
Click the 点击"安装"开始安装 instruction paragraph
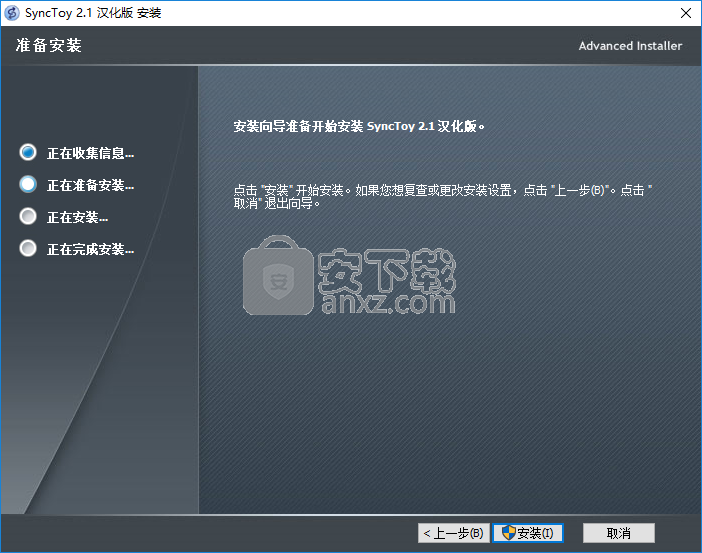pos(443,197)
